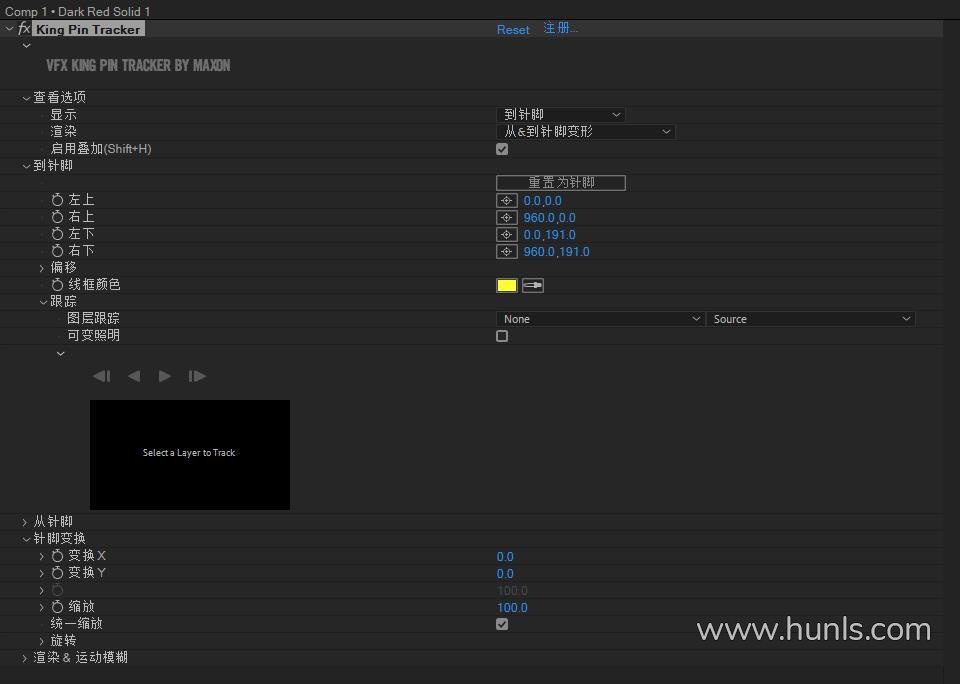Collapse the logo banner arrow
Image resolution: width=960 pixels, height=684 pixels.
26,45
